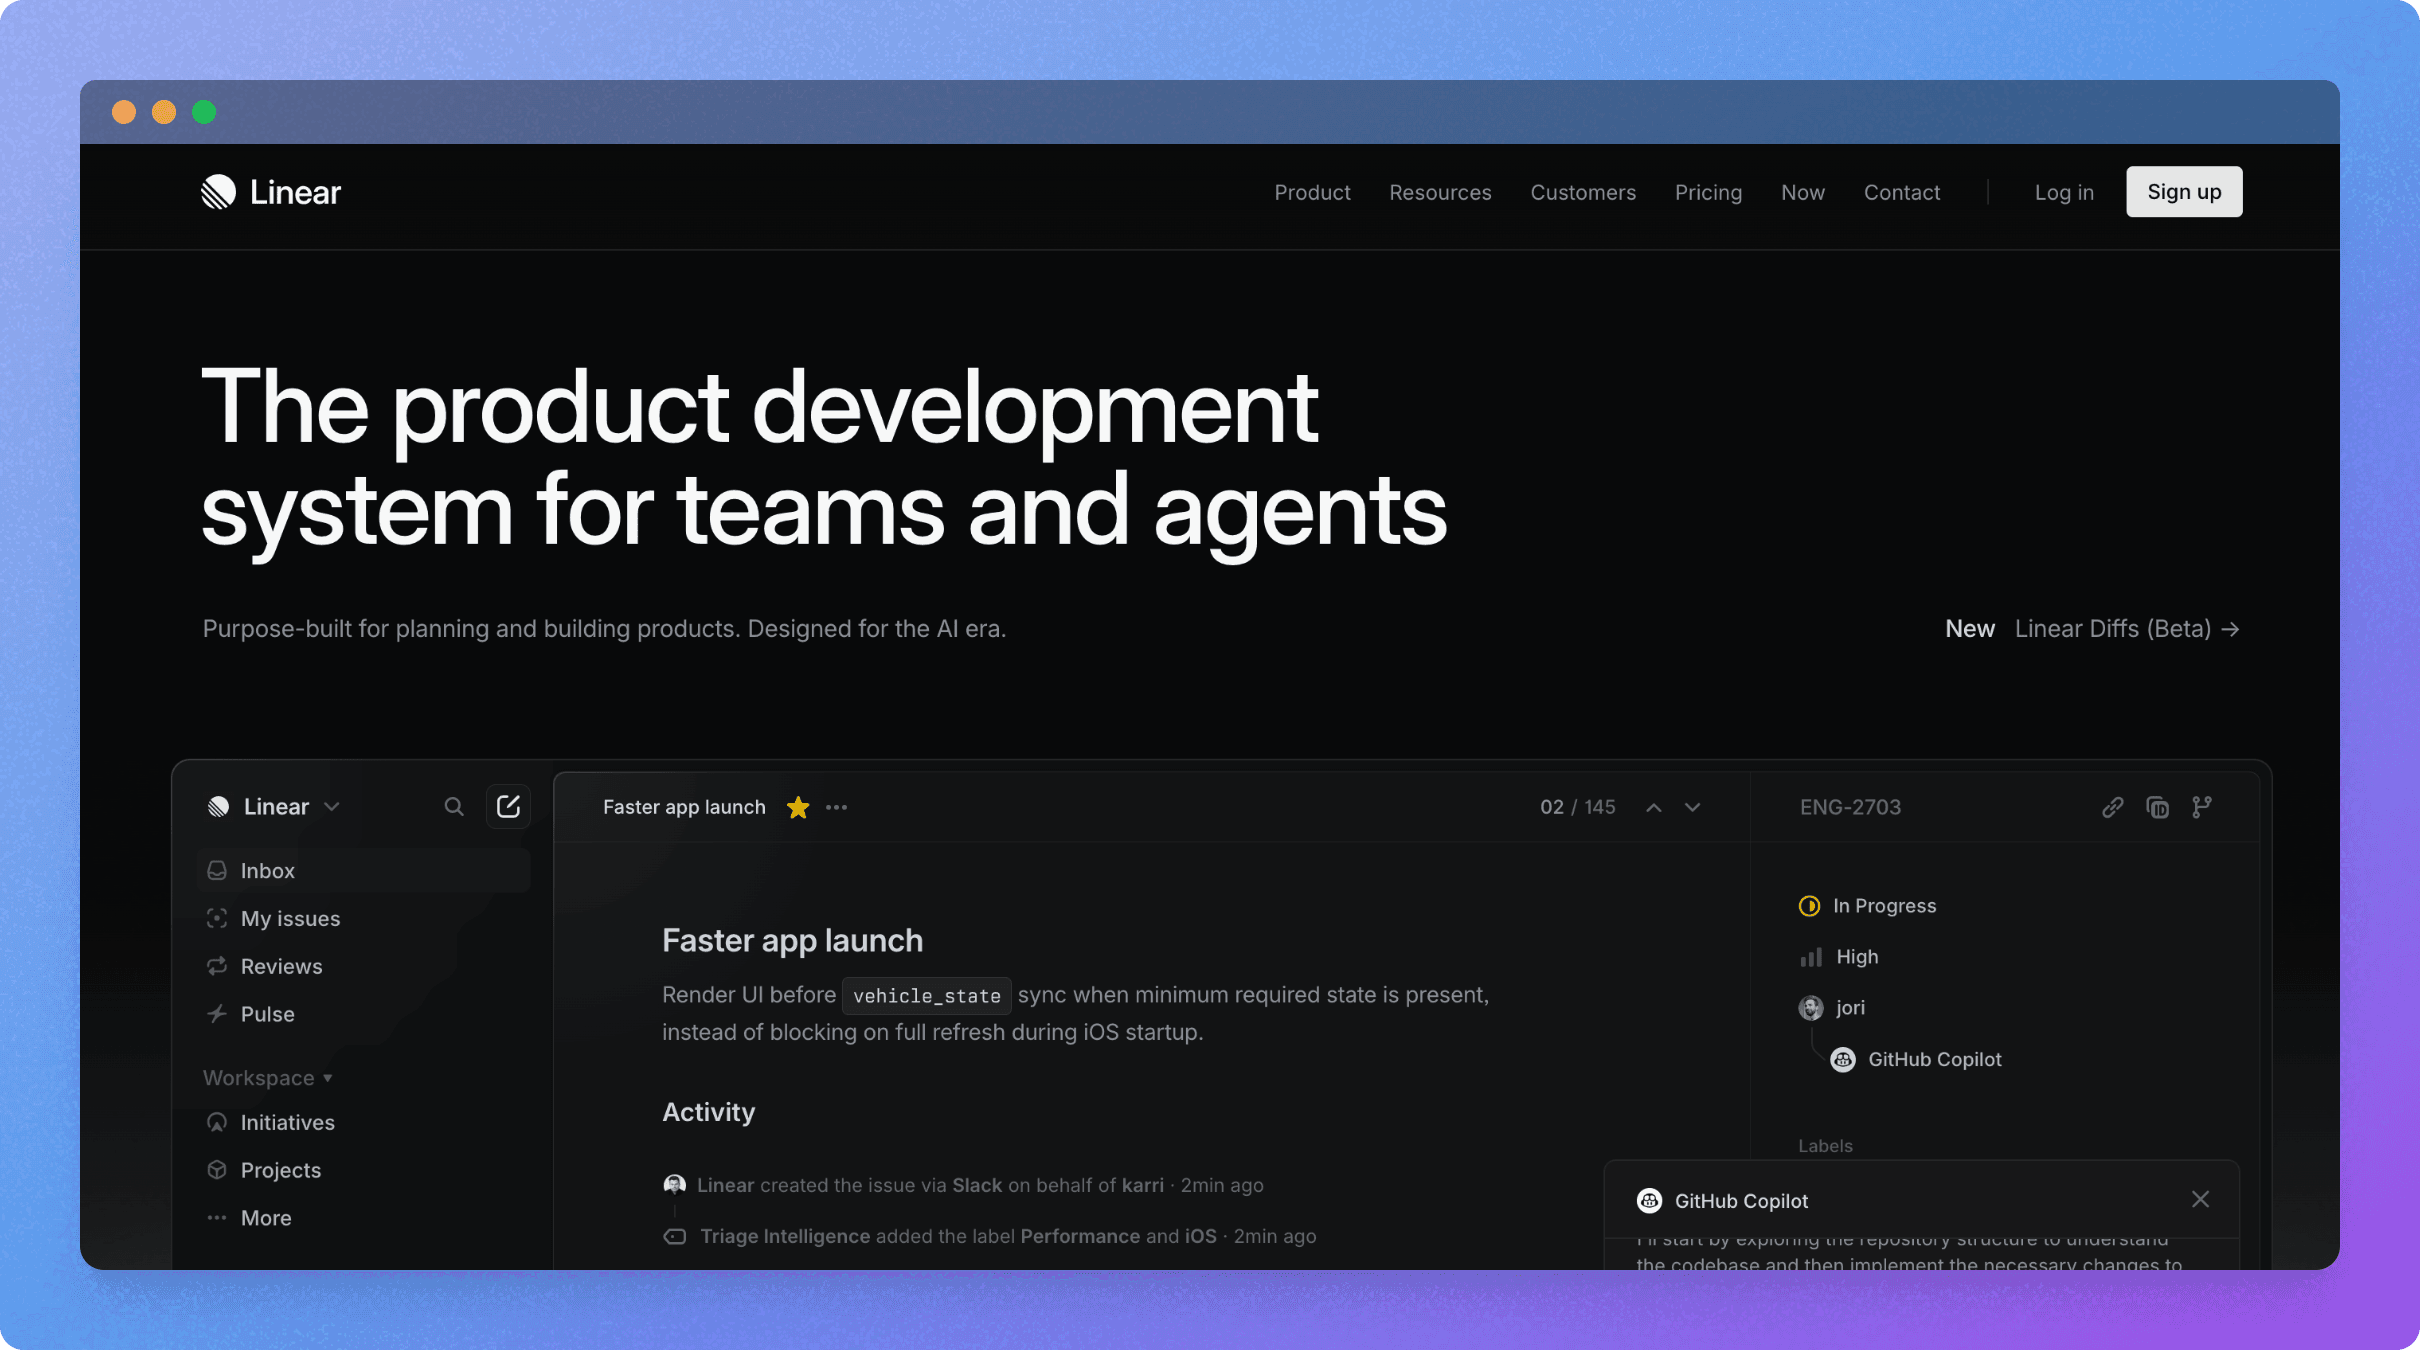The image size is (2420, 1350).
Task: Unfavorite the Faster app launch issue
Action: click(797, 807)
